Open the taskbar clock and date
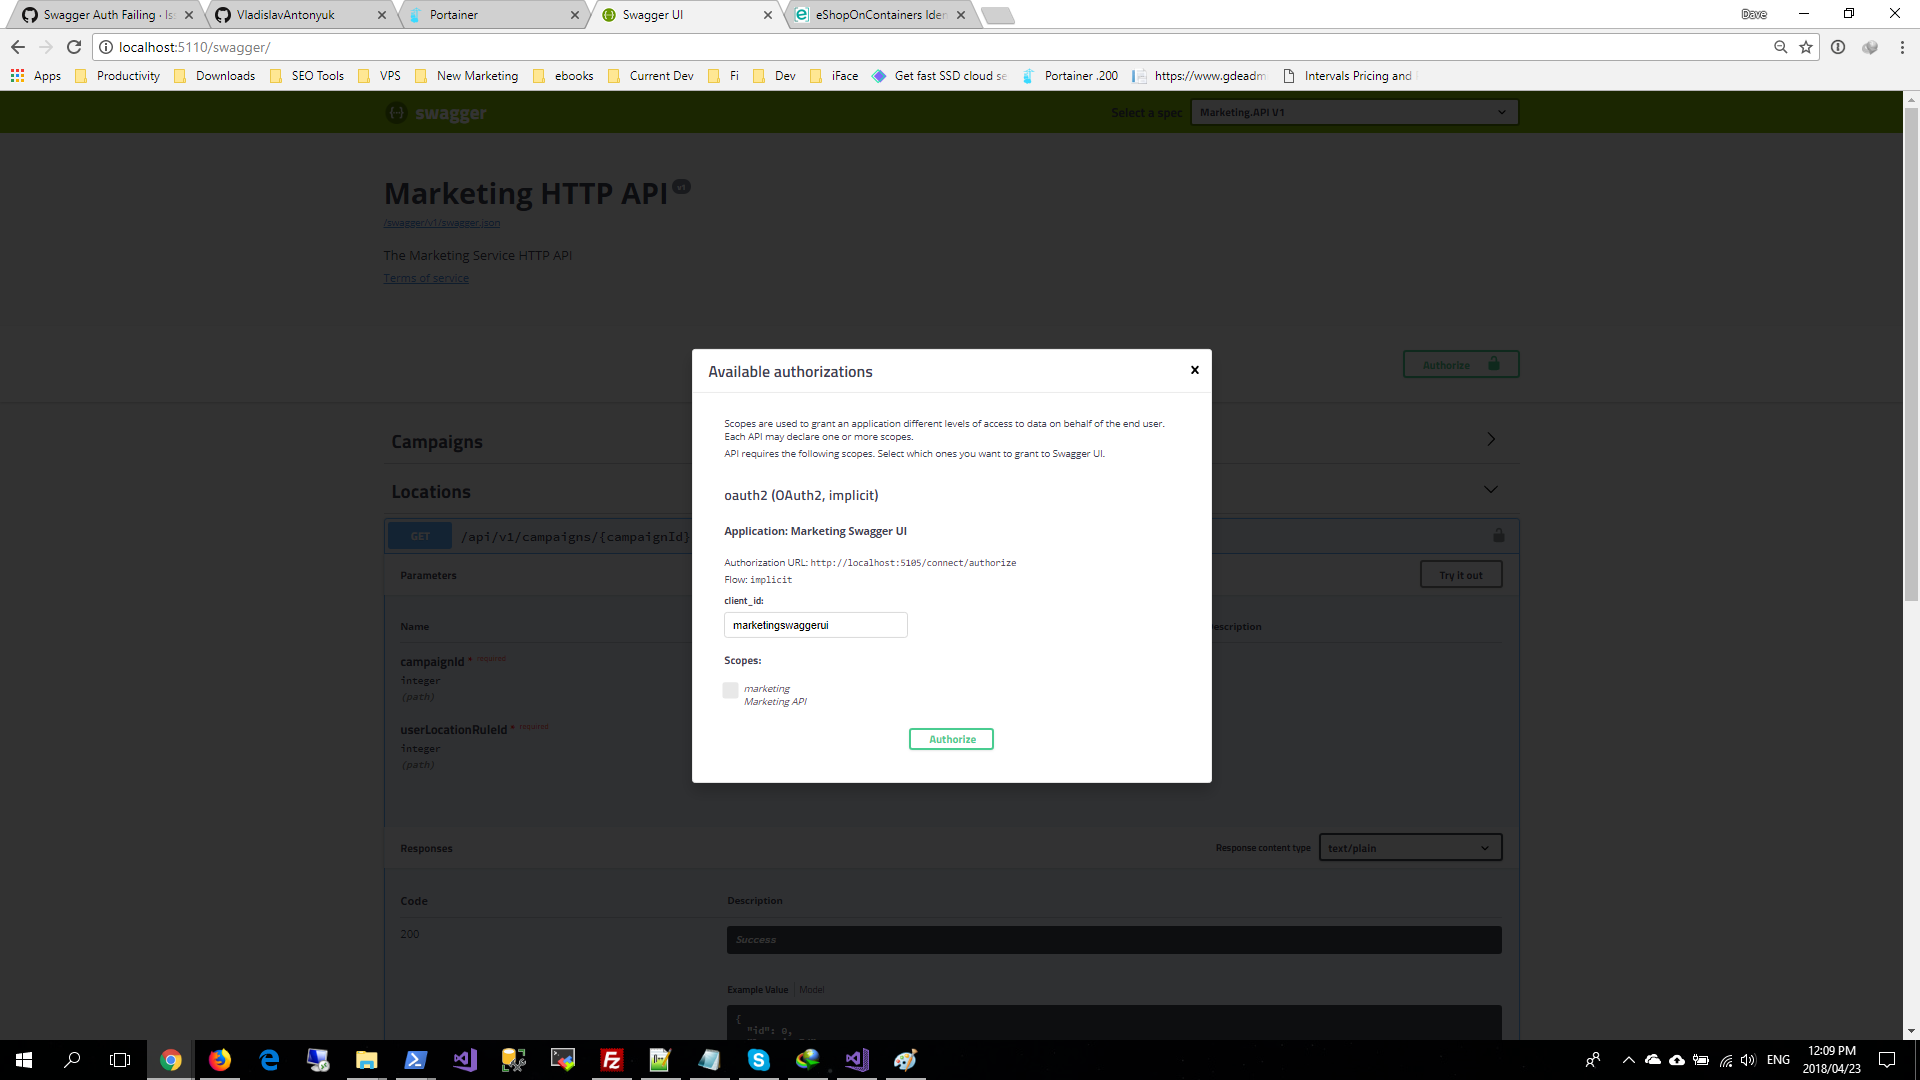Viewport: 1920px width, 1080px height. click(1832, 1060)
